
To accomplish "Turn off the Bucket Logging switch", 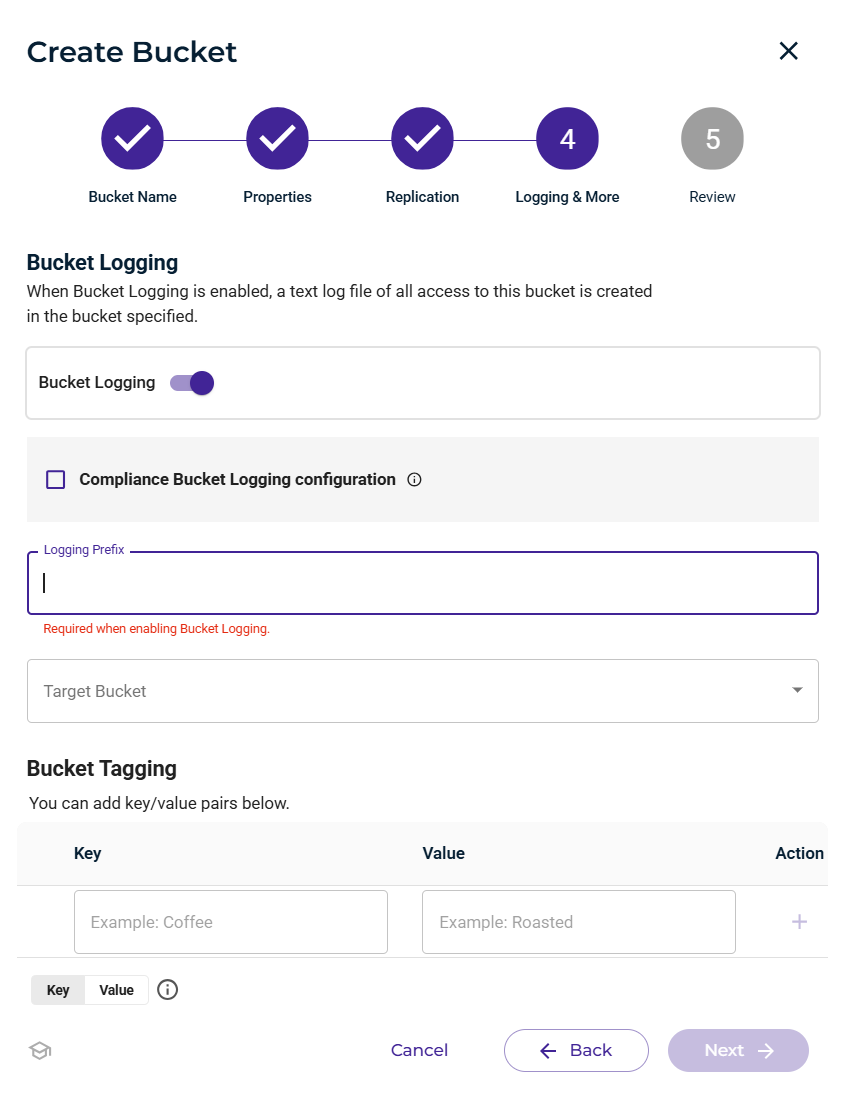I will pos(192,383).
